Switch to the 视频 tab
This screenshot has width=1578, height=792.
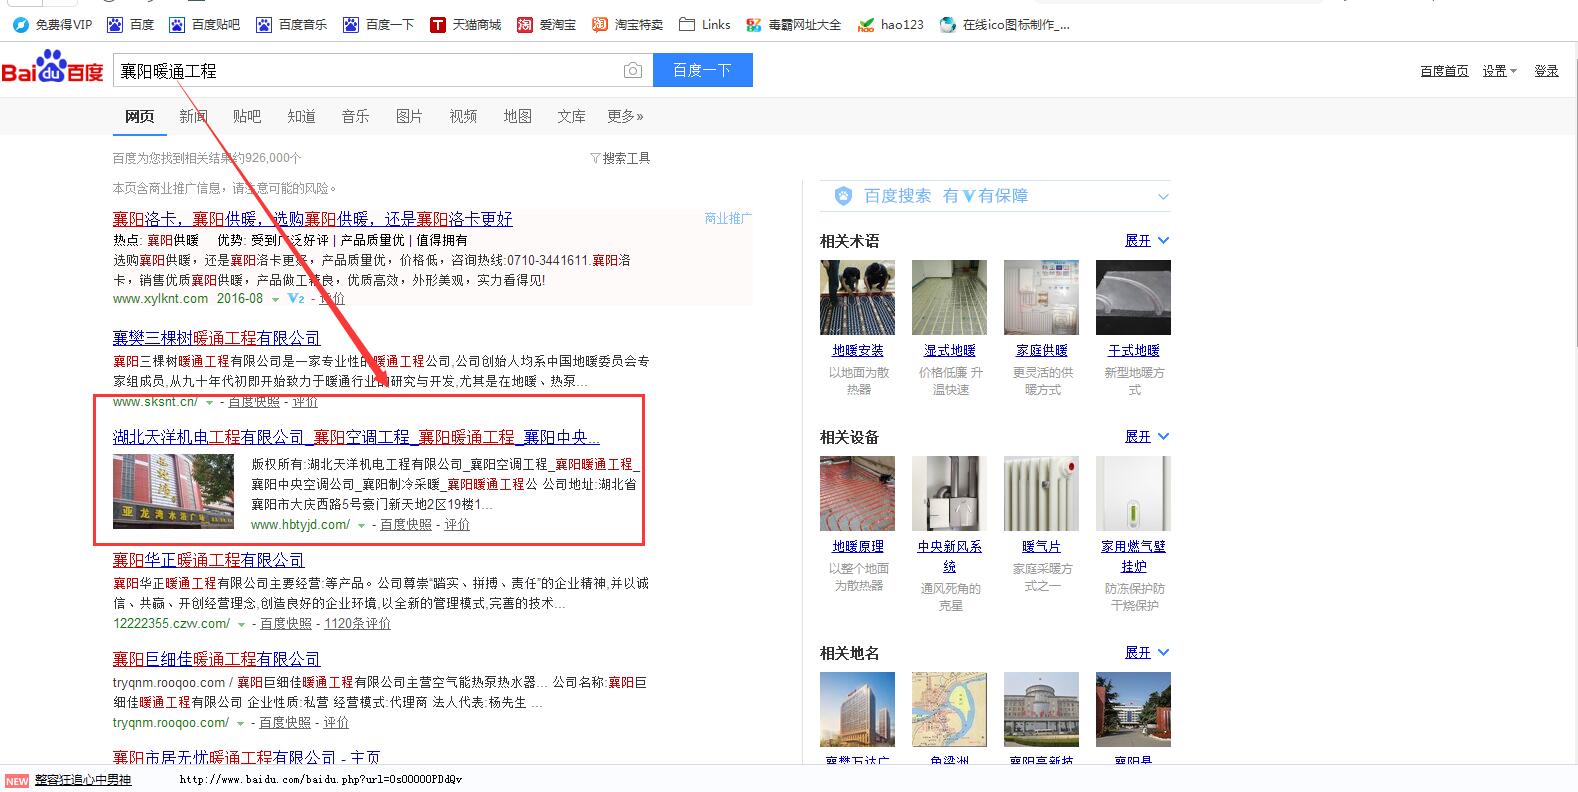pos(463,116)
